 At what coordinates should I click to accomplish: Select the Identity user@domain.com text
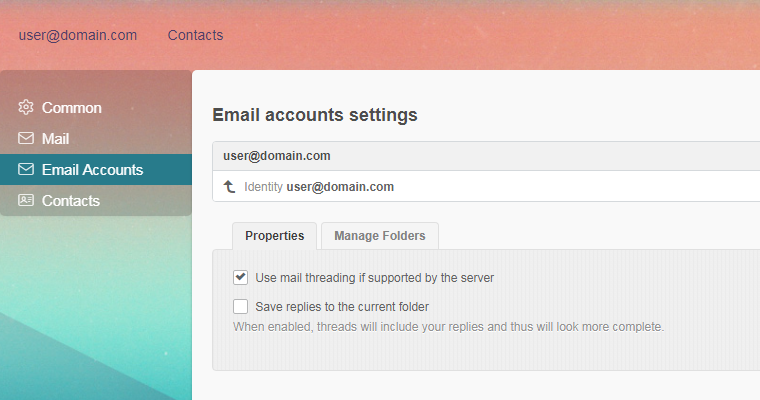click(319, 187)
